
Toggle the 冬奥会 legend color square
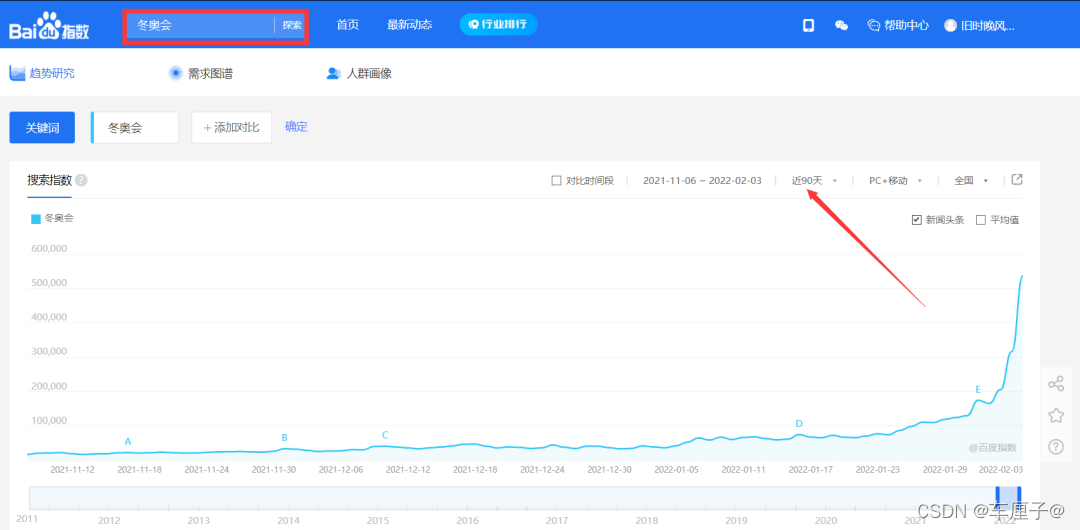pos(36,218)
